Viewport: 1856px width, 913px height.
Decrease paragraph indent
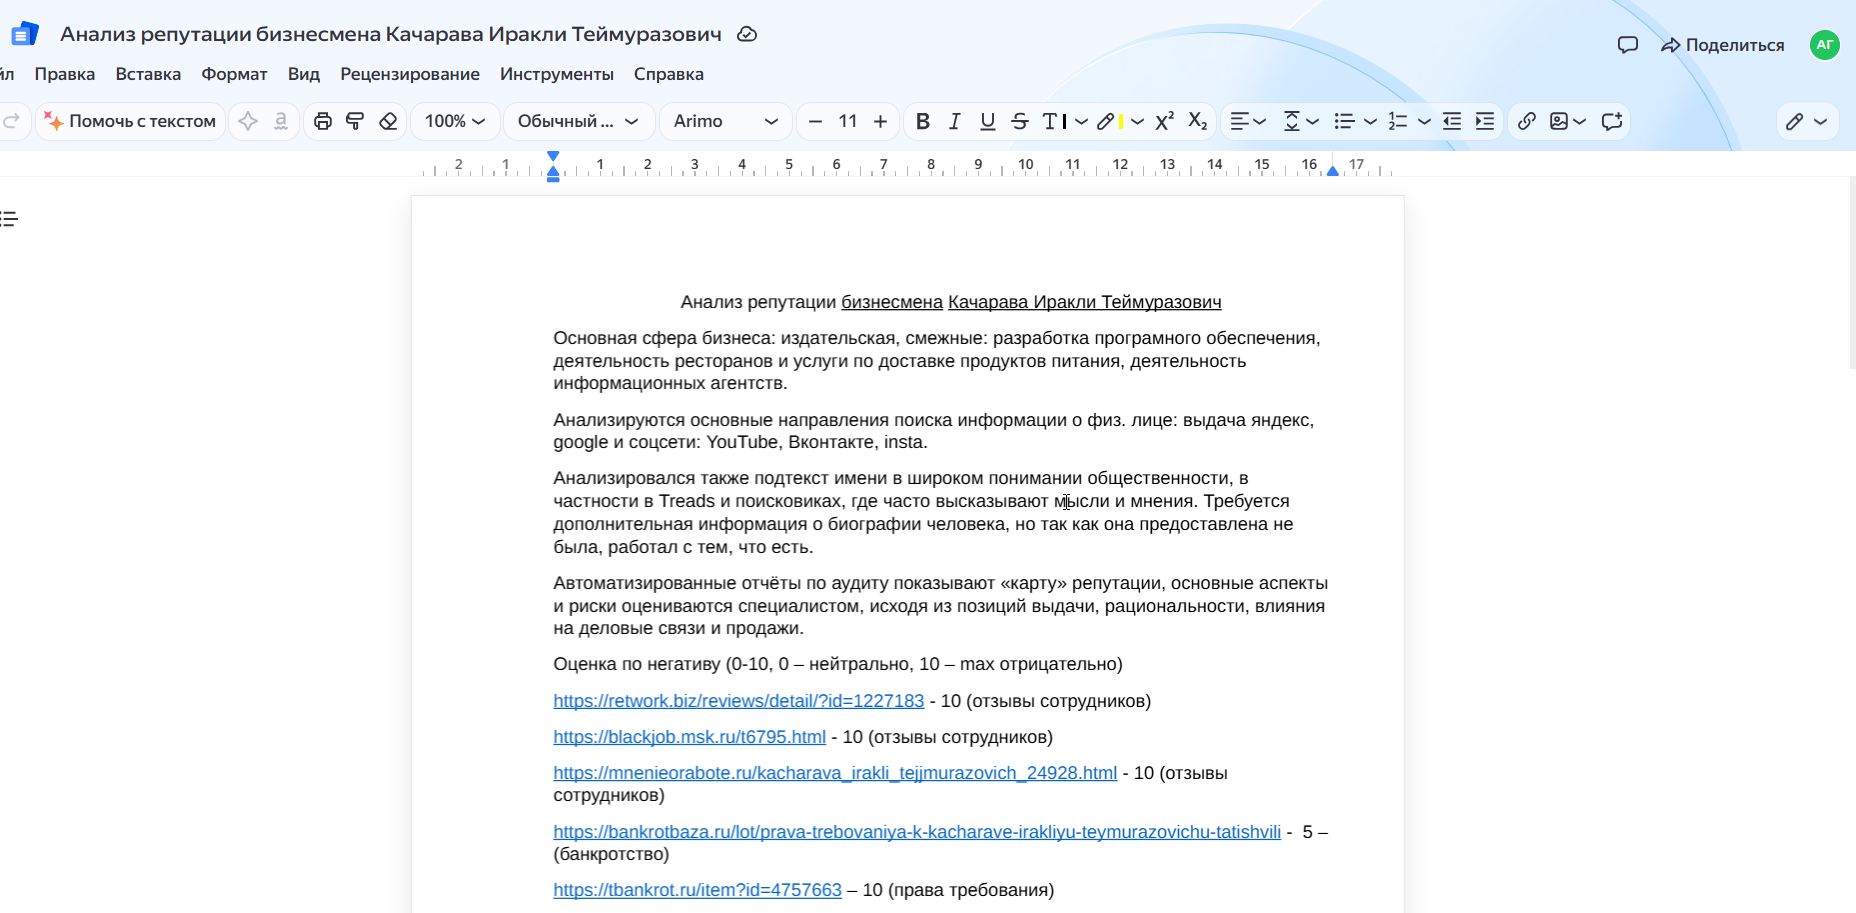tap(1452, 121)
